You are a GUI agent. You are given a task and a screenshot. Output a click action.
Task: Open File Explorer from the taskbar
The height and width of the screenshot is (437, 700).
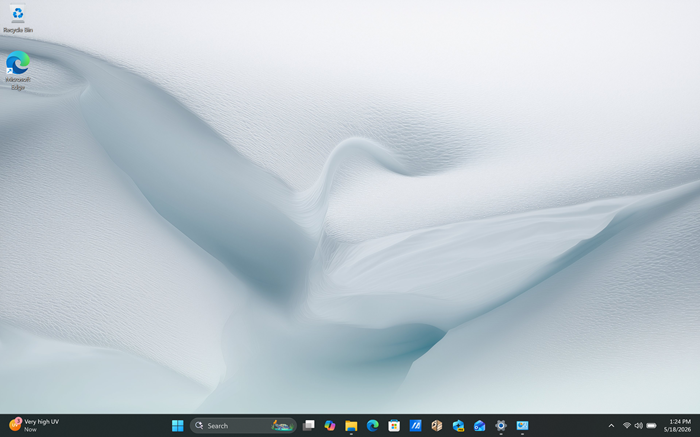click(x=351, y=425)
